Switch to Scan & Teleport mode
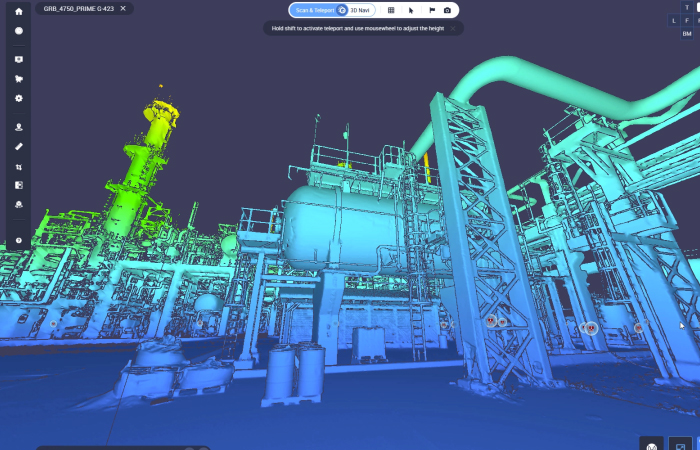This screenshot has width=700, height=450. click(x=313, y=10)
